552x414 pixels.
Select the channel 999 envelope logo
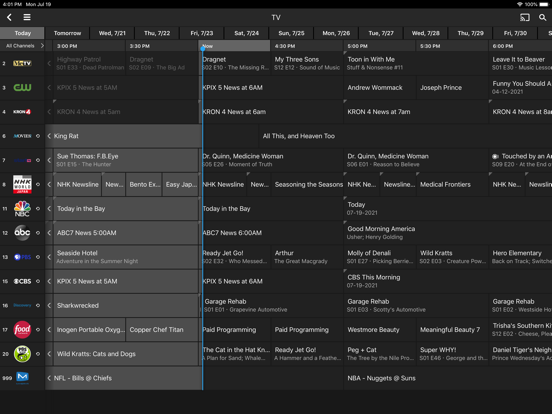coord(22,378)
